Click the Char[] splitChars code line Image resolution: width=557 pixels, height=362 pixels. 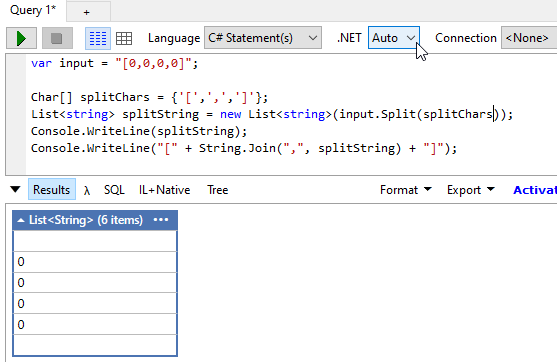click(149, 97)
